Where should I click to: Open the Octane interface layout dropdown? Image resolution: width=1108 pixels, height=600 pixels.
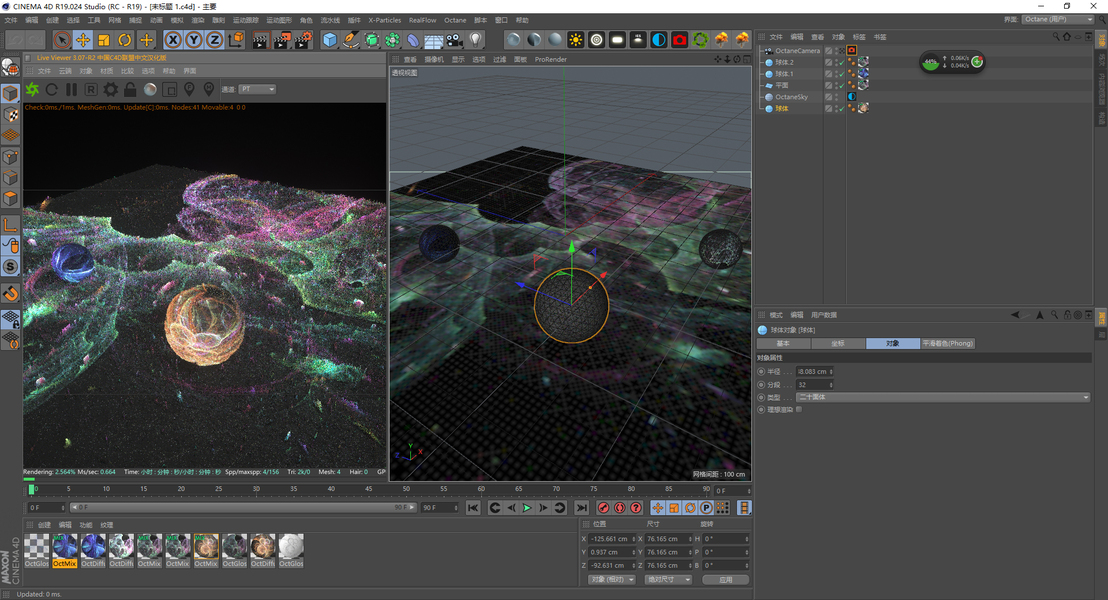point(1058,19)
